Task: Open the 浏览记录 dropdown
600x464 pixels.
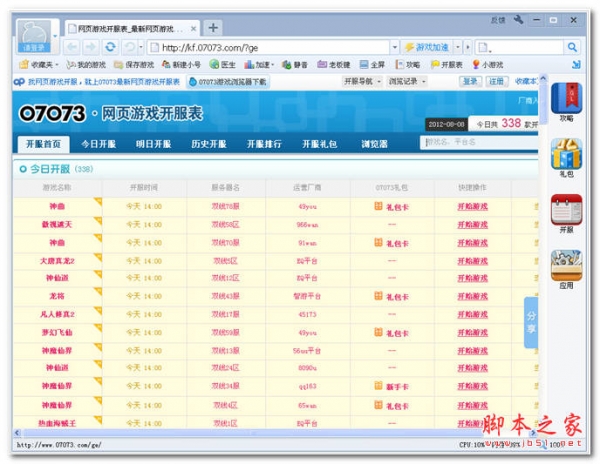Action: 407,81
